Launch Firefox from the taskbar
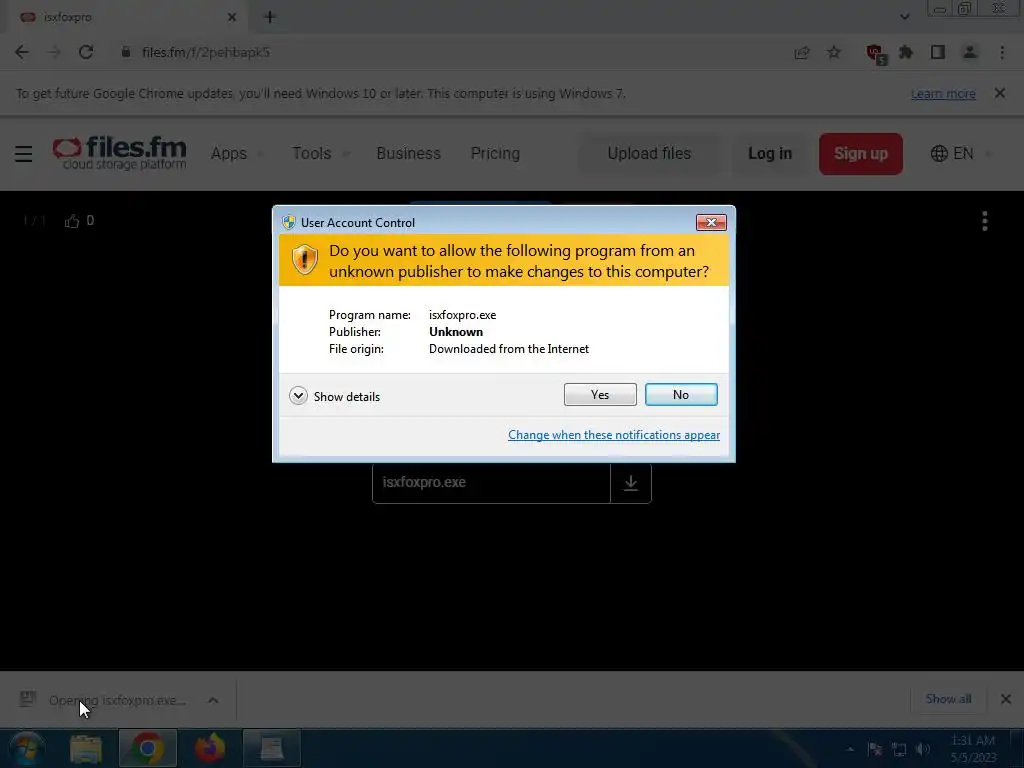1024x768 pixels. point(210,748)
